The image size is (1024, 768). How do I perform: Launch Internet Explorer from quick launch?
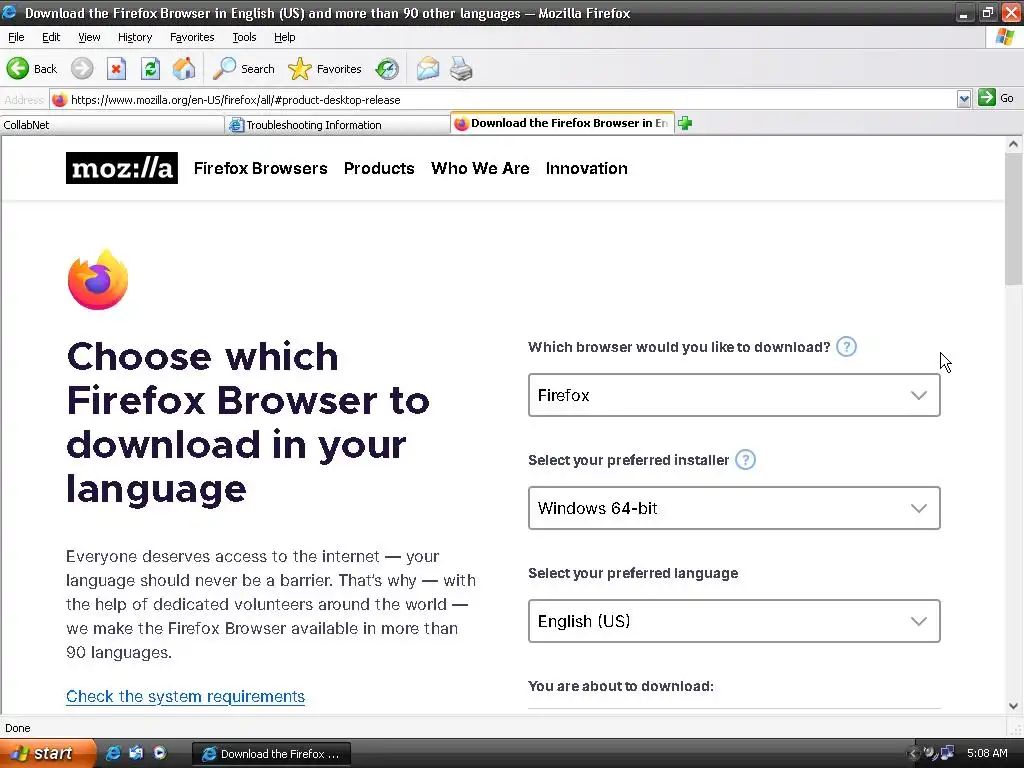click(x=113, y=753)
